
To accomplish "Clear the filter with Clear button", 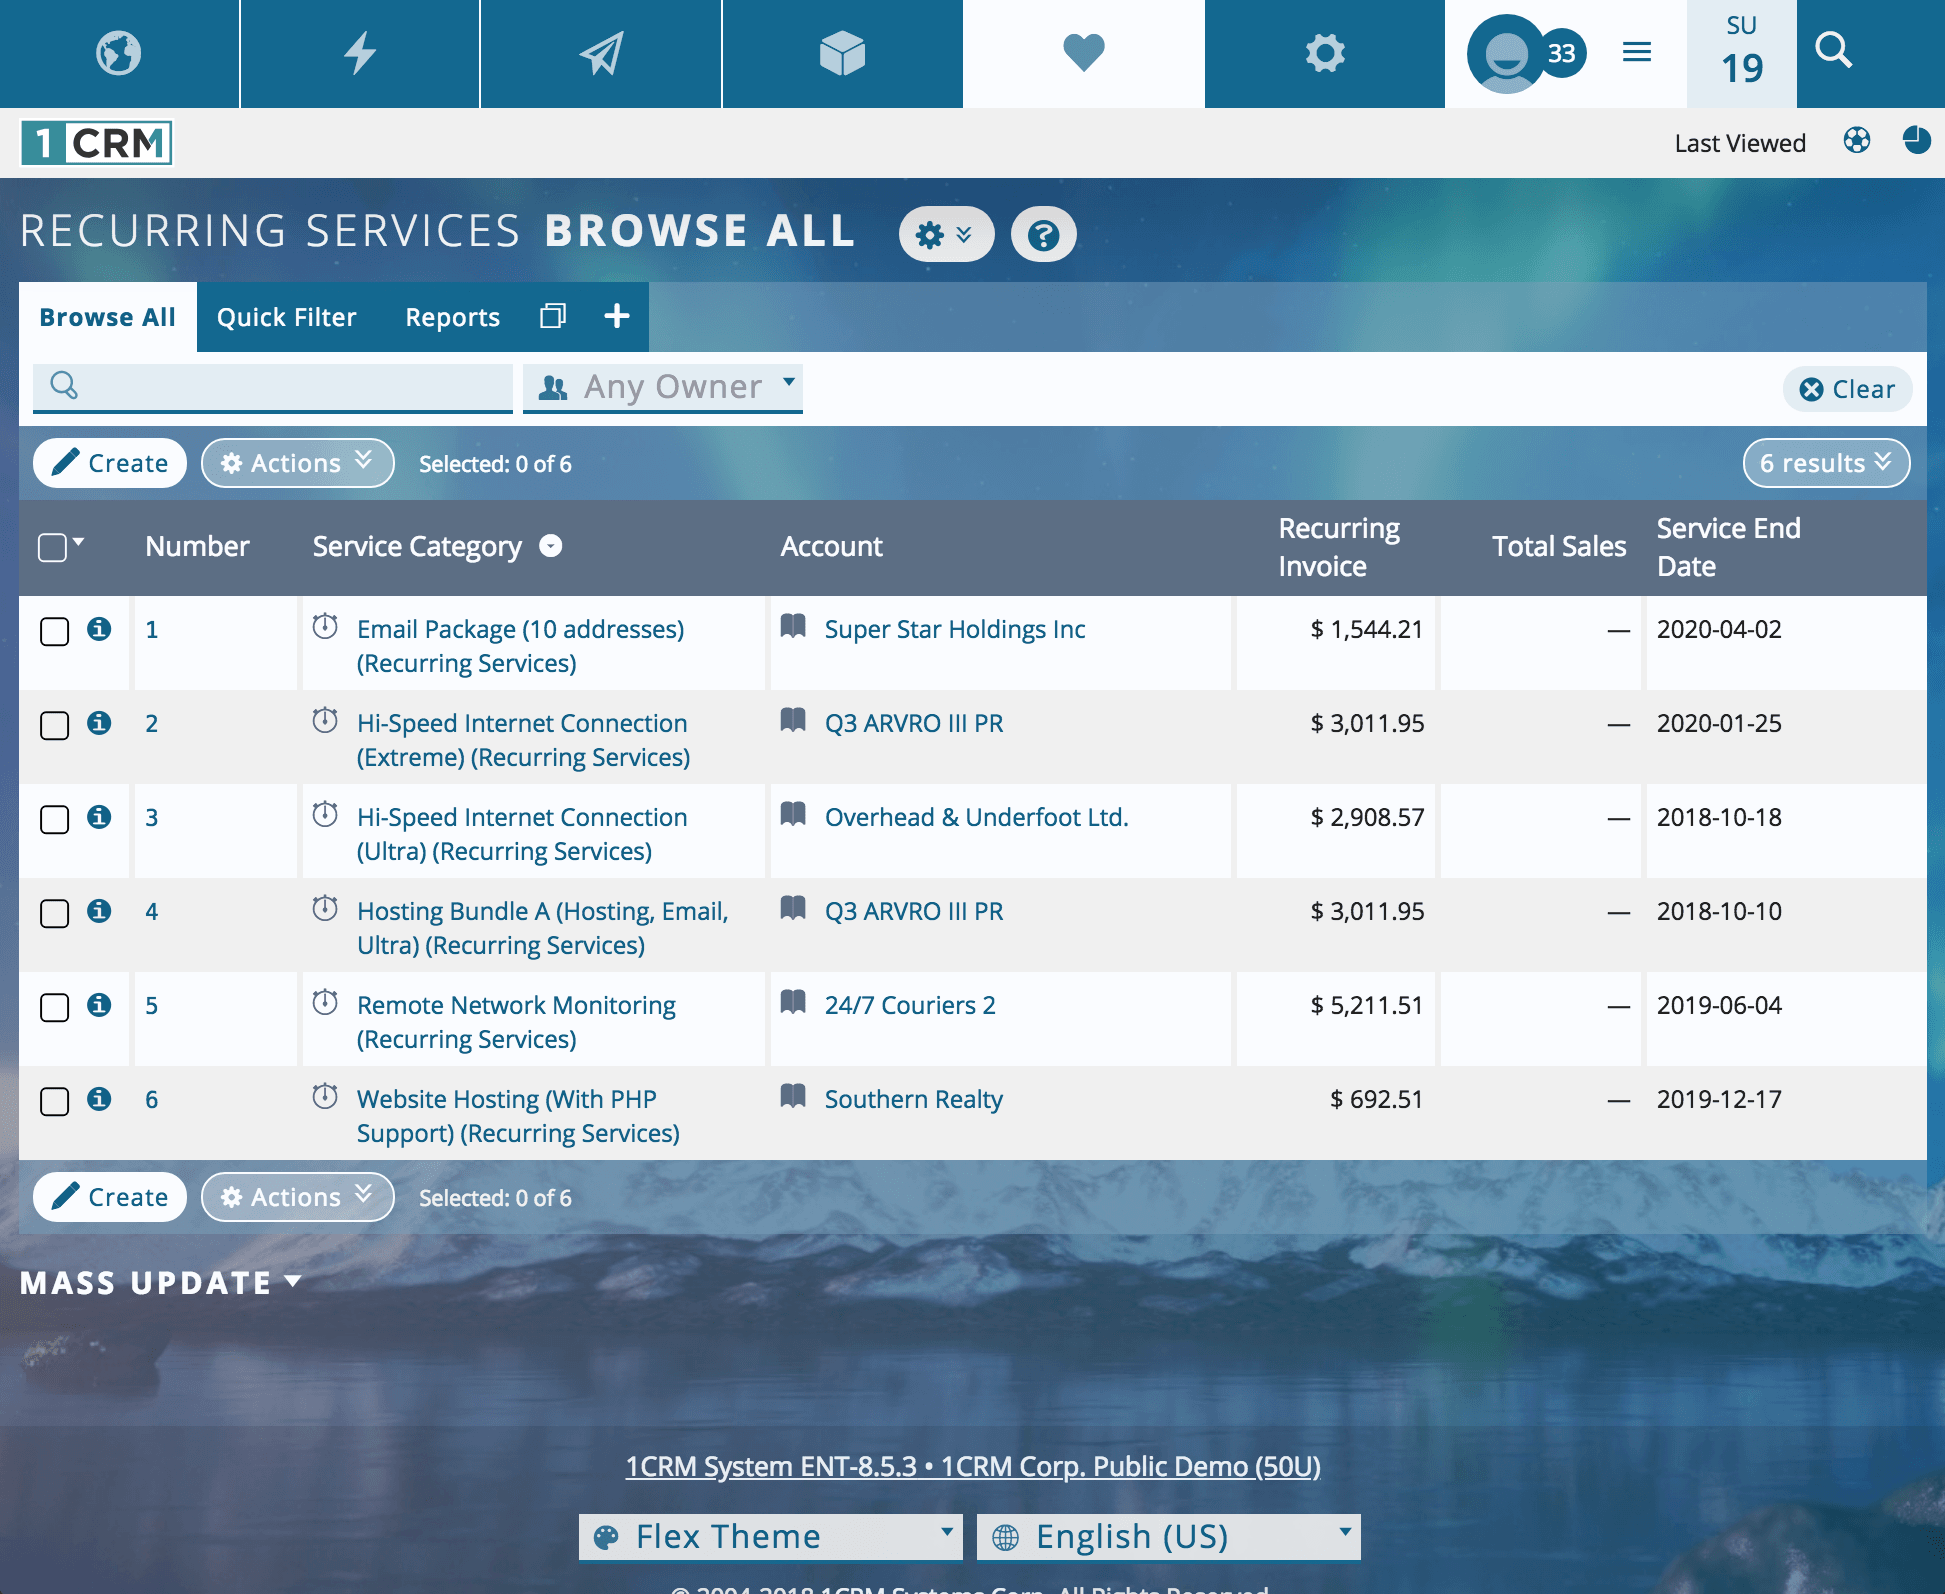I will coord(1847,389).
